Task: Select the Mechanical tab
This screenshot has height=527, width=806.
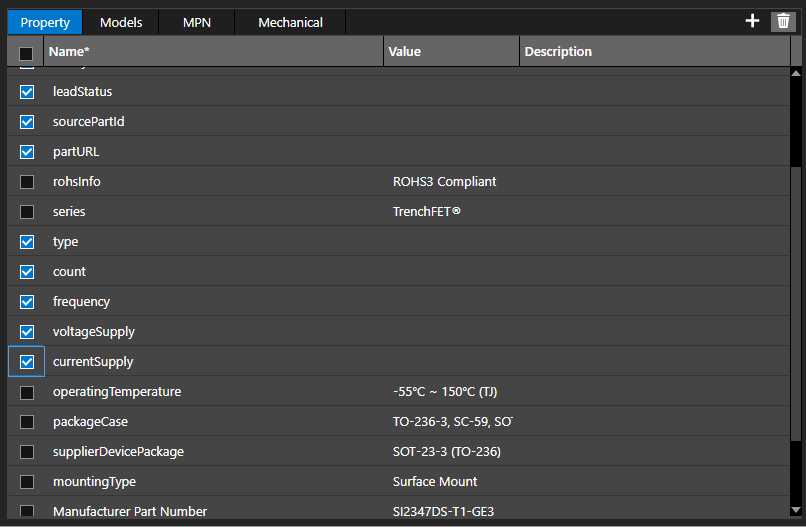Action: (290, 22)
